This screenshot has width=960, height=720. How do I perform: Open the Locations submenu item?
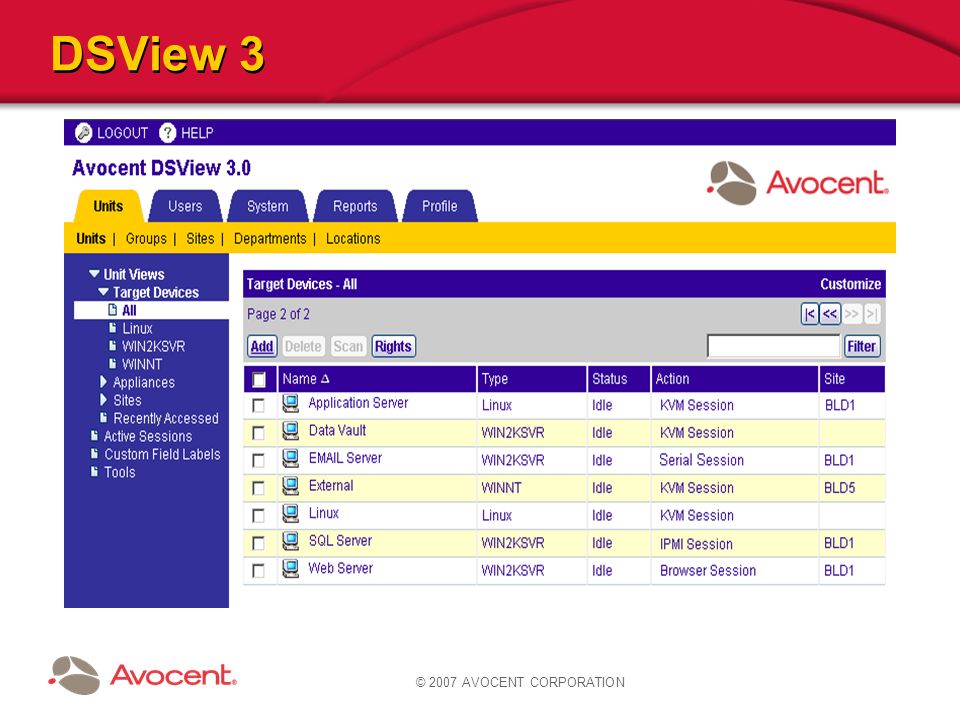[353, 238]
